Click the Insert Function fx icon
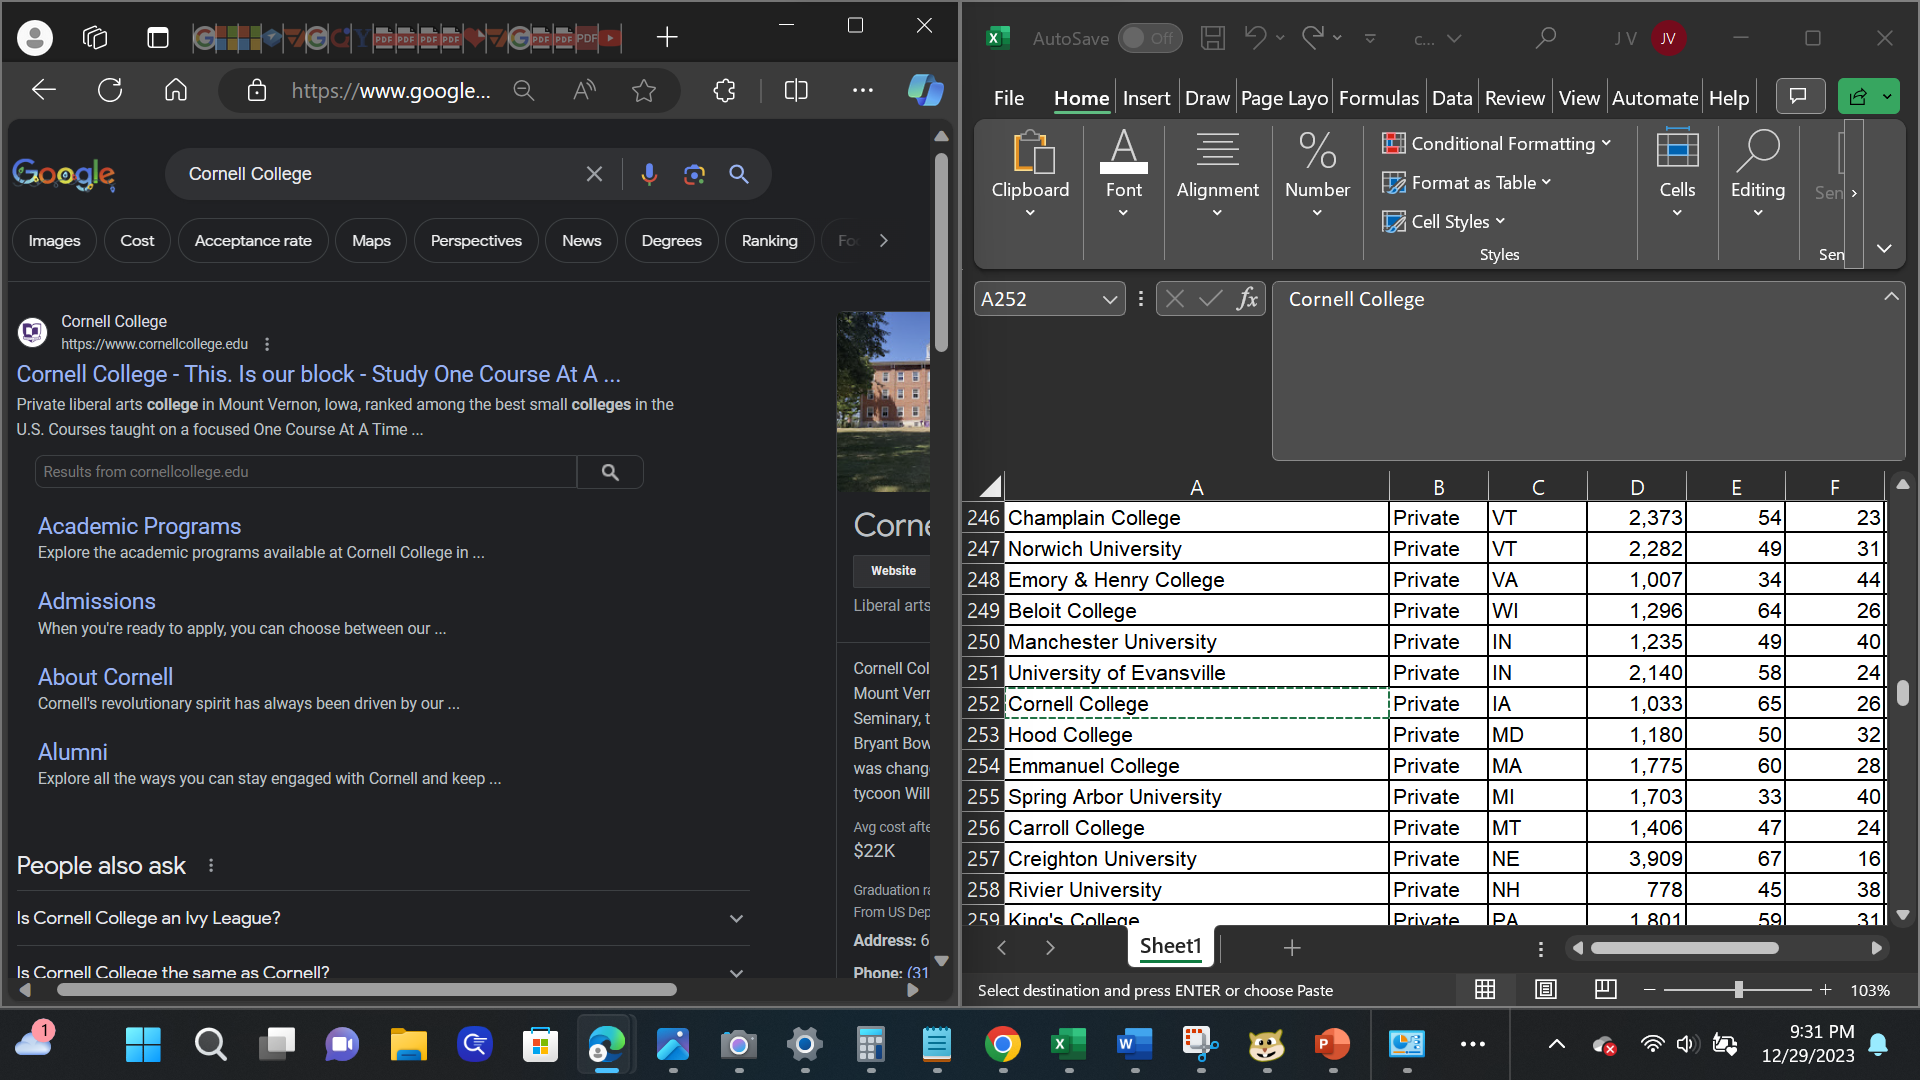 point(1247,299)
